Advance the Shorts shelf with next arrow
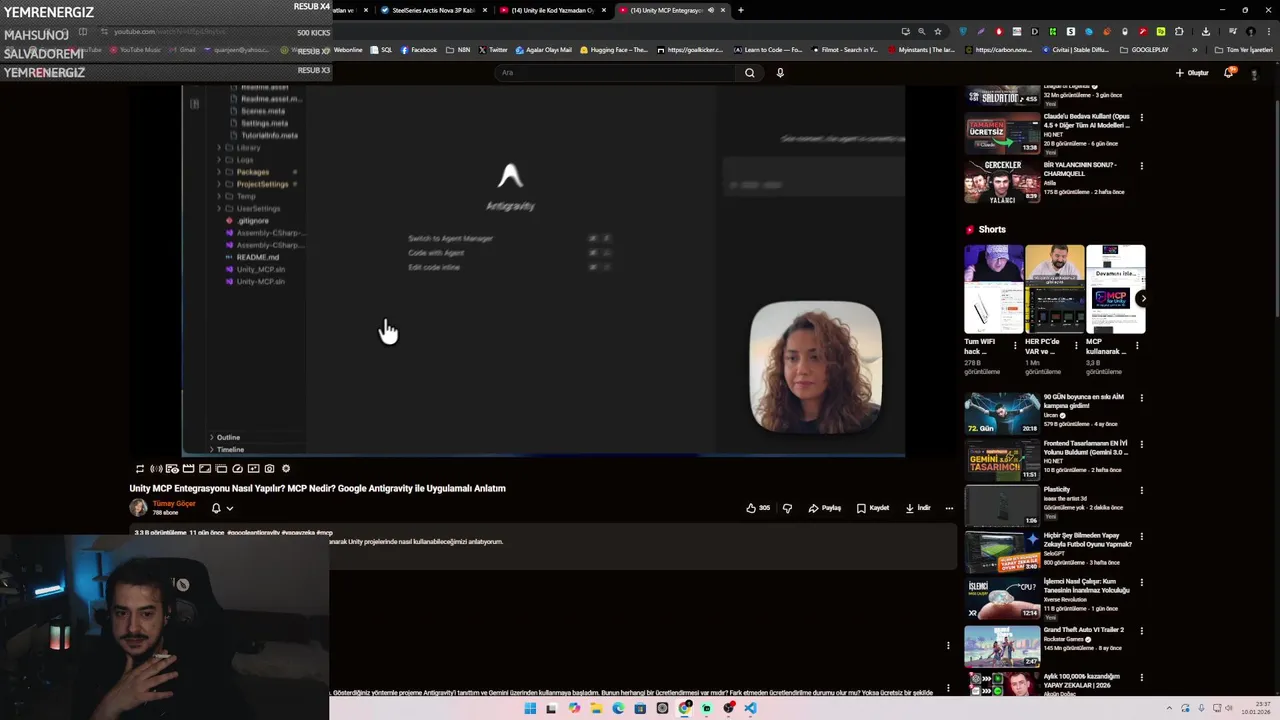The height and width of the screenshot is (720, 1280). coord(1142,298)
